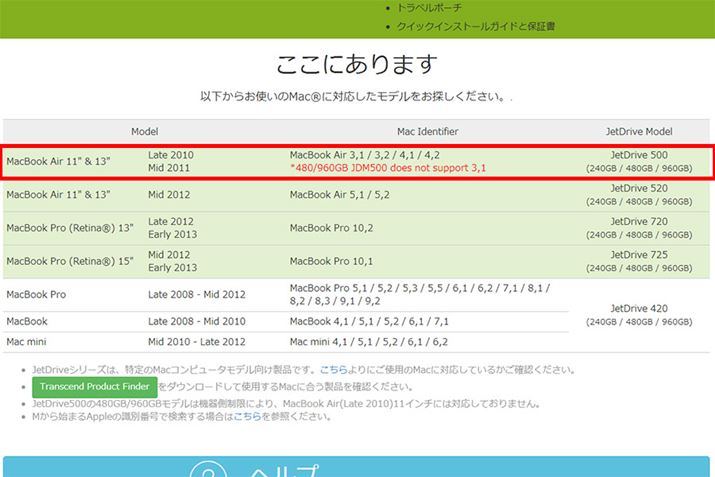Click the JetDrive 520 model cell

(x=639, y=194)
